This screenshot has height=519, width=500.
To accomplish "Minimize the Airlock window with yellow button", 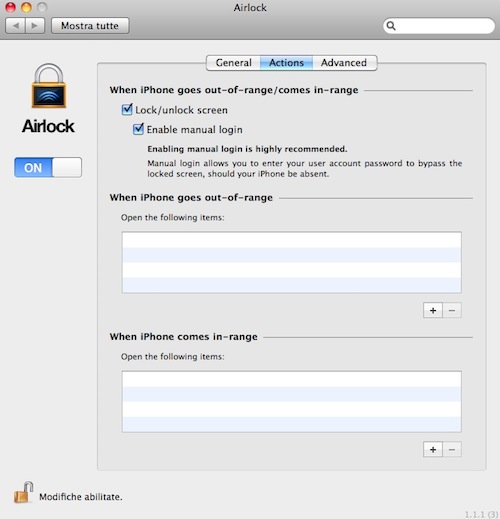I will pos(26,7).
